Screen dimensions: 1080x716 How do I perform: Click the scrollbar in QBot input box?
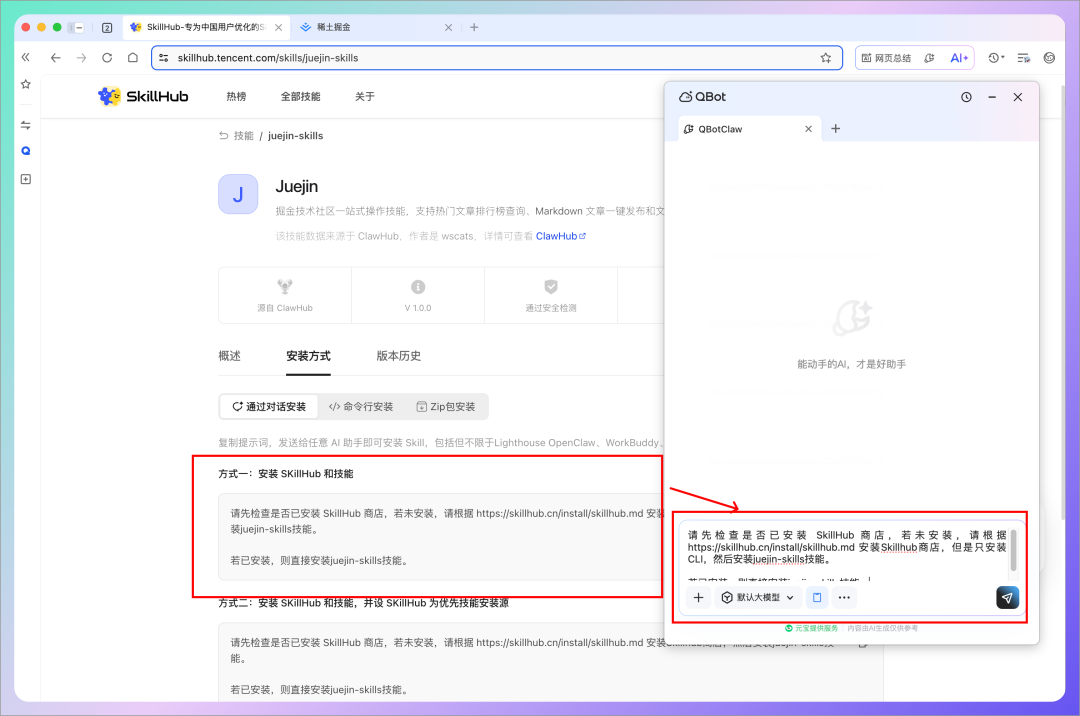[1014, 550]
